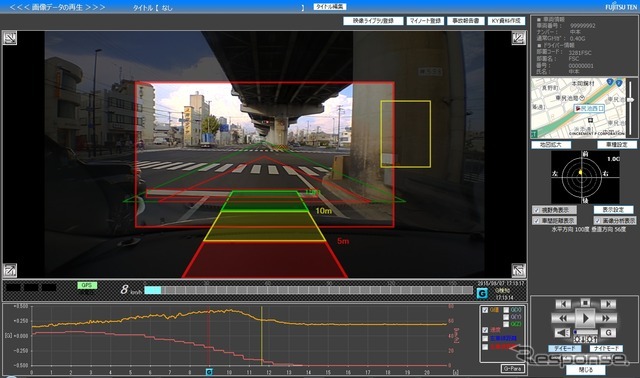Adjust the playback speed slider
The height and width of the screenshot is (378, 640).
tap(585, 332)
